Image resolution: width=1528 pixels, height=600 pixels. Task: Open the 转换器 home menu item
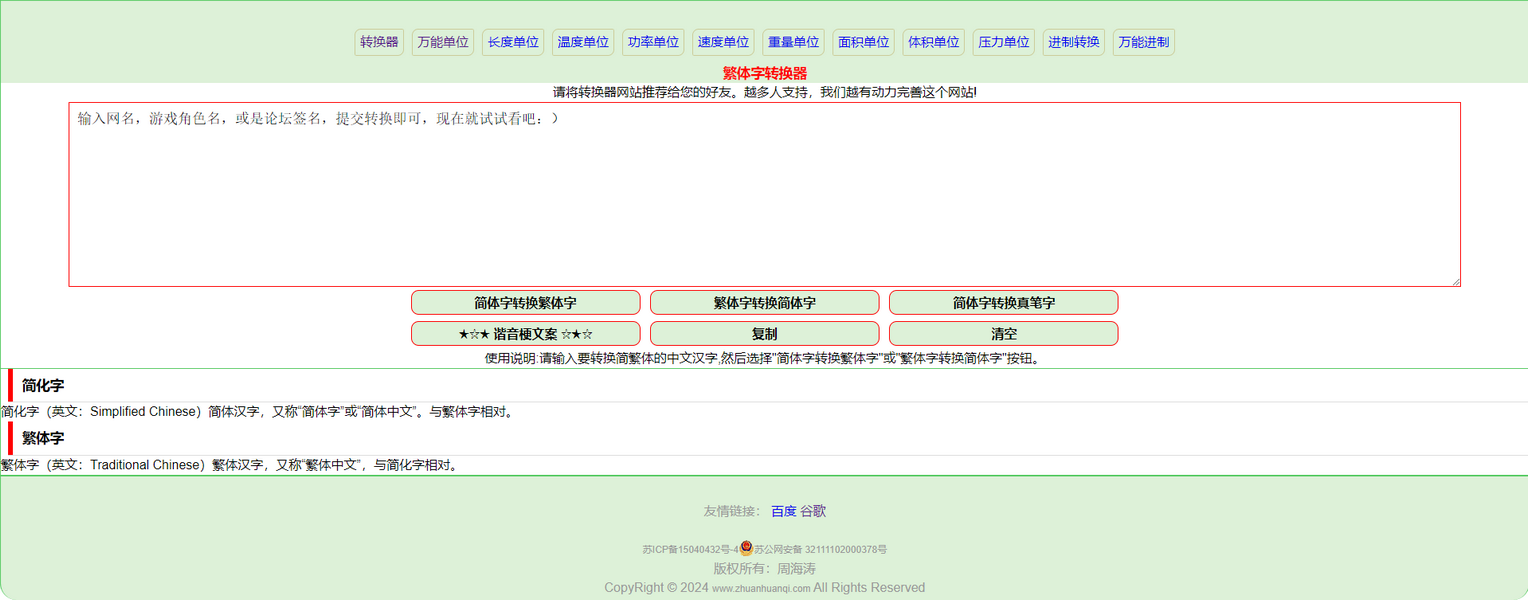click(379, 42)
